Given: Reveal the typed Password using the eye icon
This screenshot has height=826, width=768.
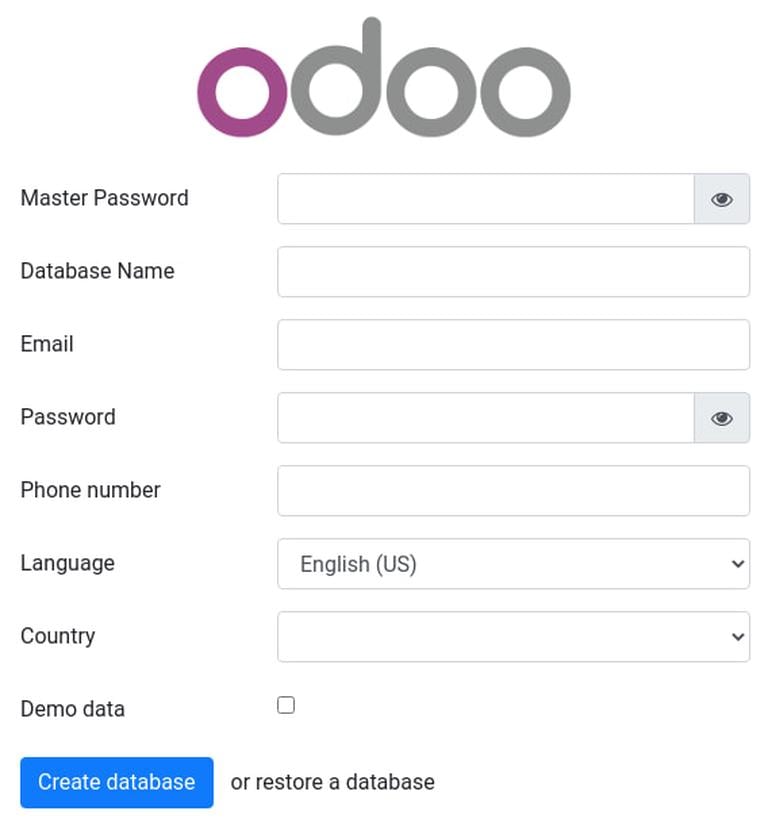Looking at the screenshot, I should click(x=722, y=417).
